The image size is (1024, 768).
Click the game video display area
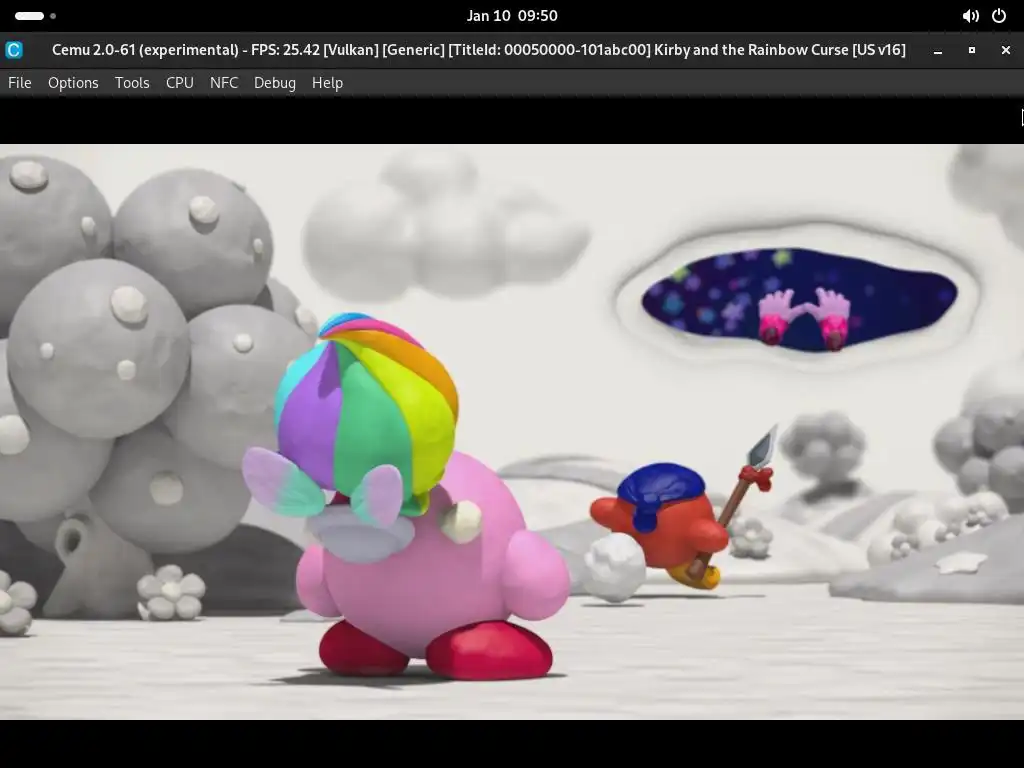(x=512, y=432)
